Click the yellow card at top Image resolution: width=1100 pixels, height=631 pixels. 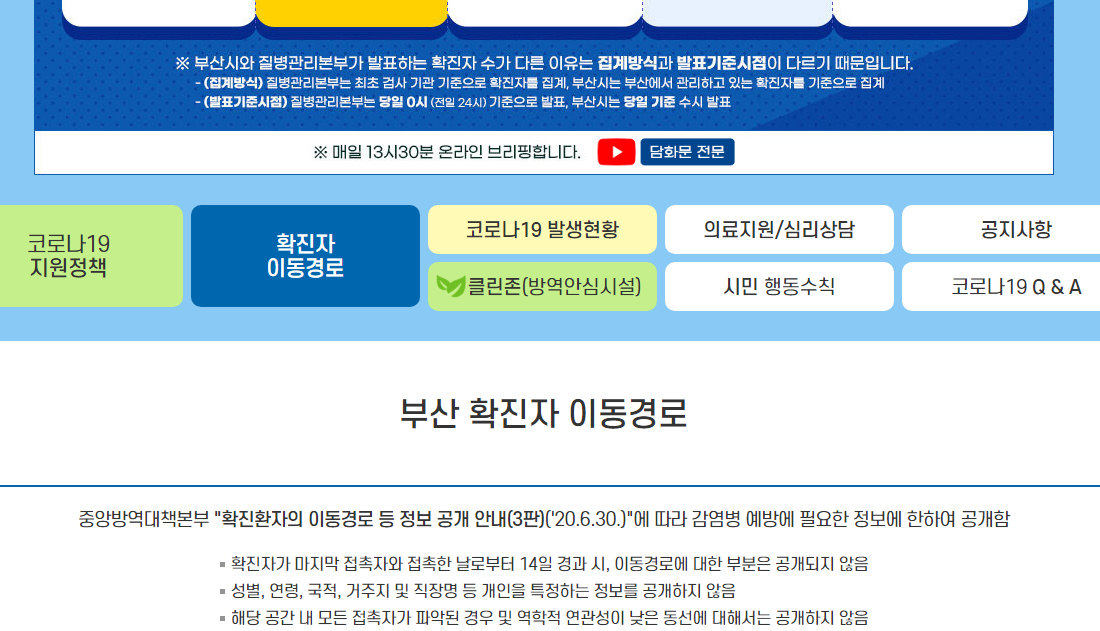point(351,13)
